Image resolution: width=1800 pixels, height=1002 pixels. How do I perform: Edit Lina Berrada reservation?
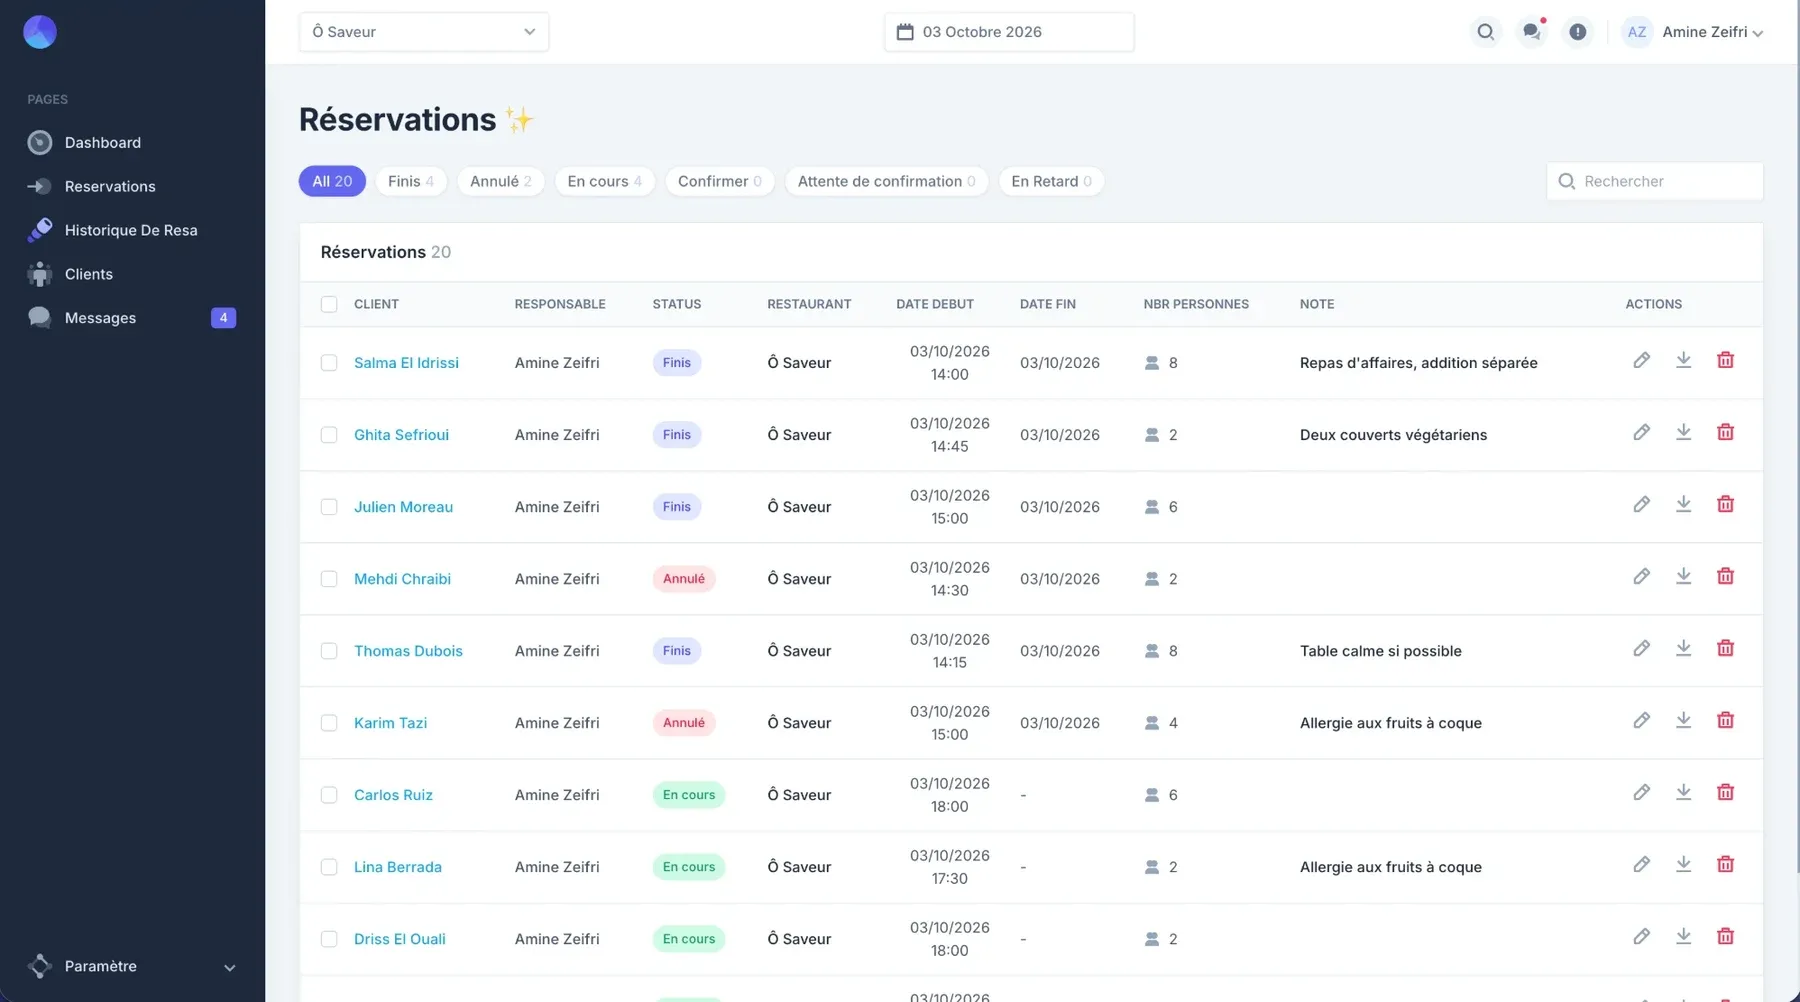pos(1641,864)
